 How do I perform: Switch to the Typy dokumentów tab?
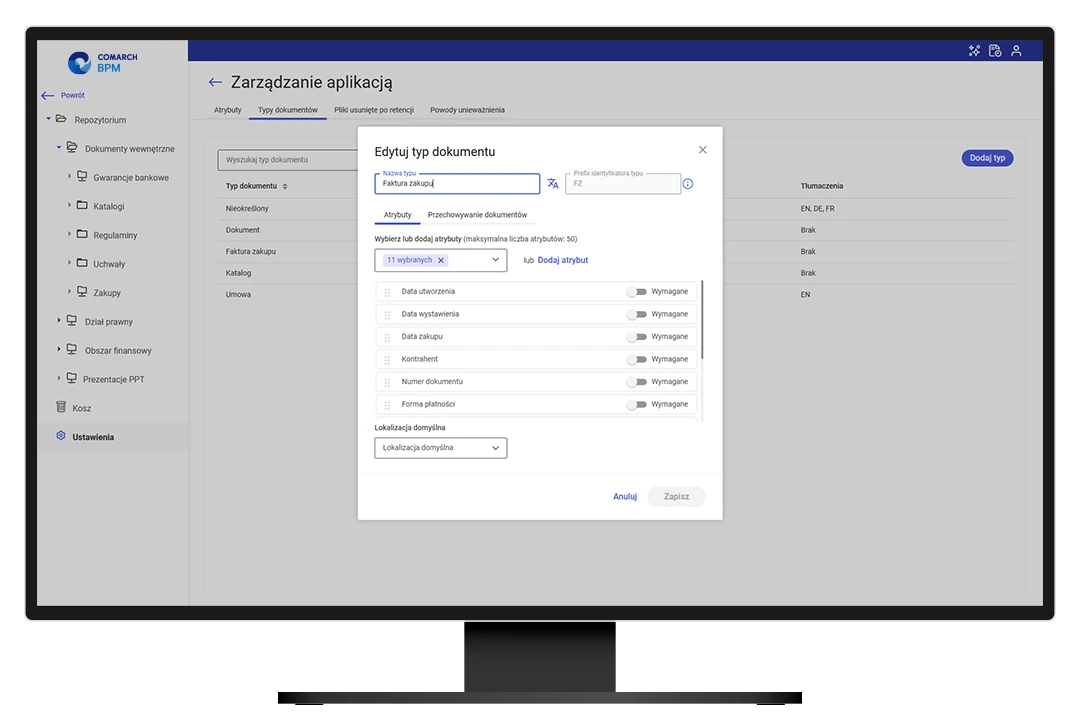tap(288, 110)
